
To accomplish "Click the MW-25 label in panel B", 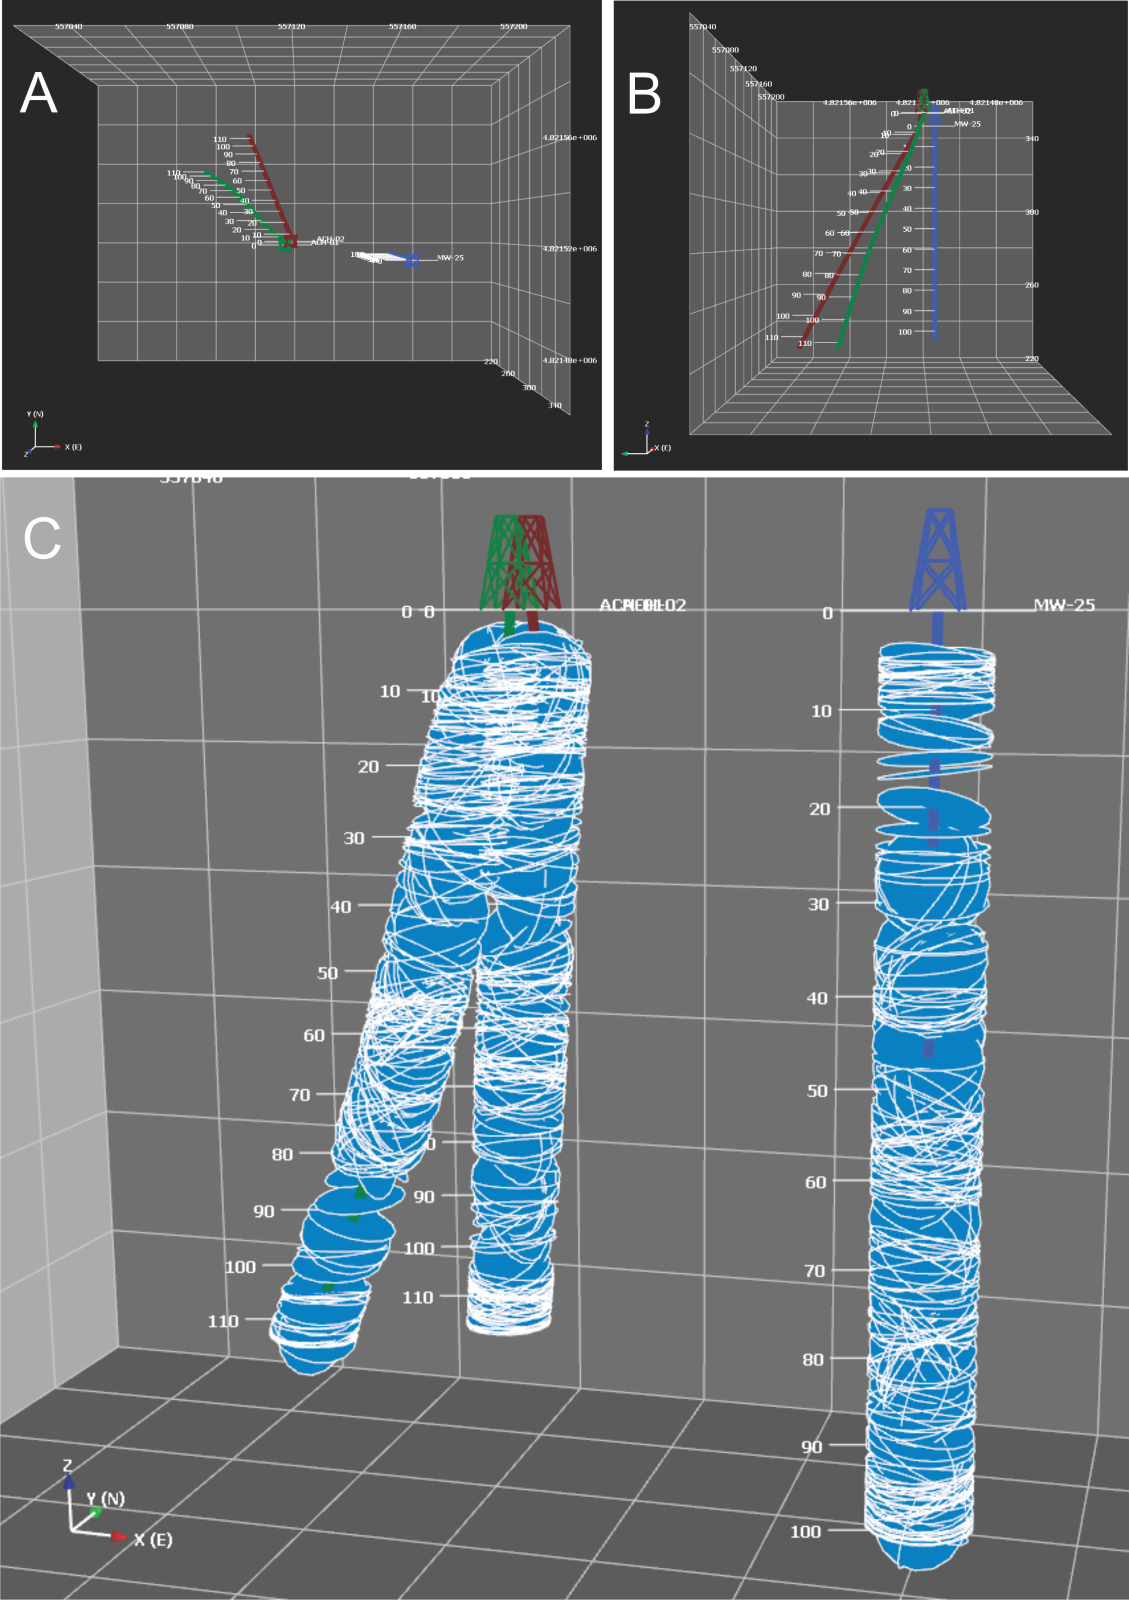I will [x=967, y=124].
